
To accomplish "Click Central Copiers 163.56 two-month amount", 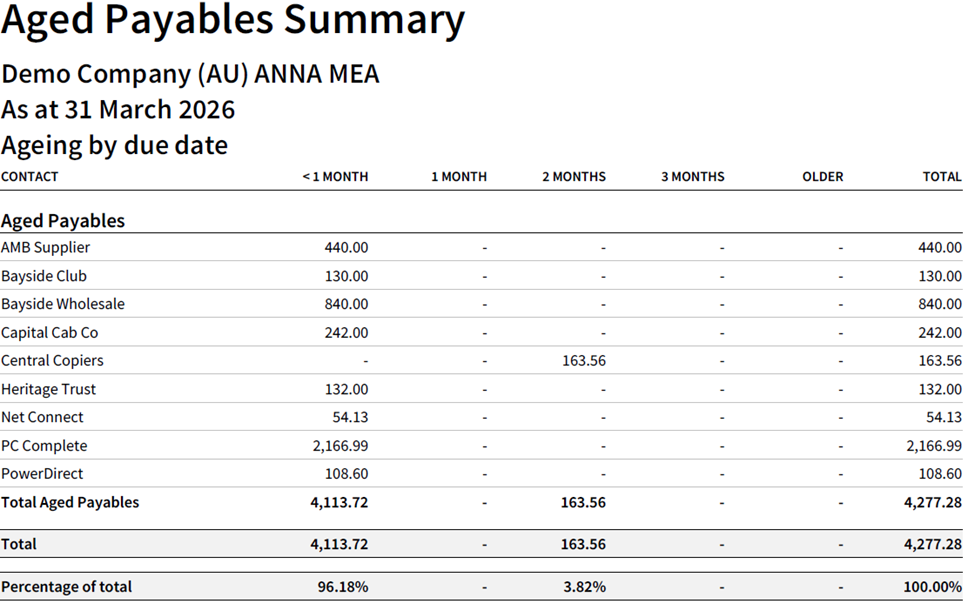I will coord(584,361).
